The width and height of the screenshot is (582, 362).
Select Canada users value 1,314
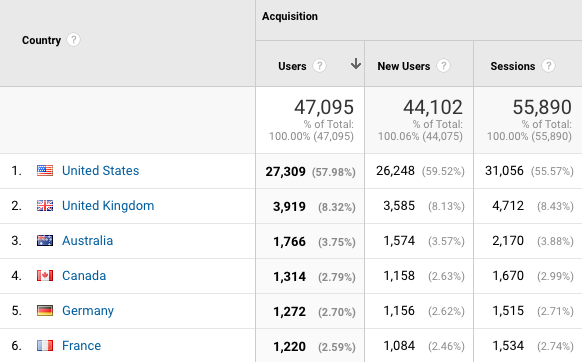pyautogui.click(x=290, y=277)
